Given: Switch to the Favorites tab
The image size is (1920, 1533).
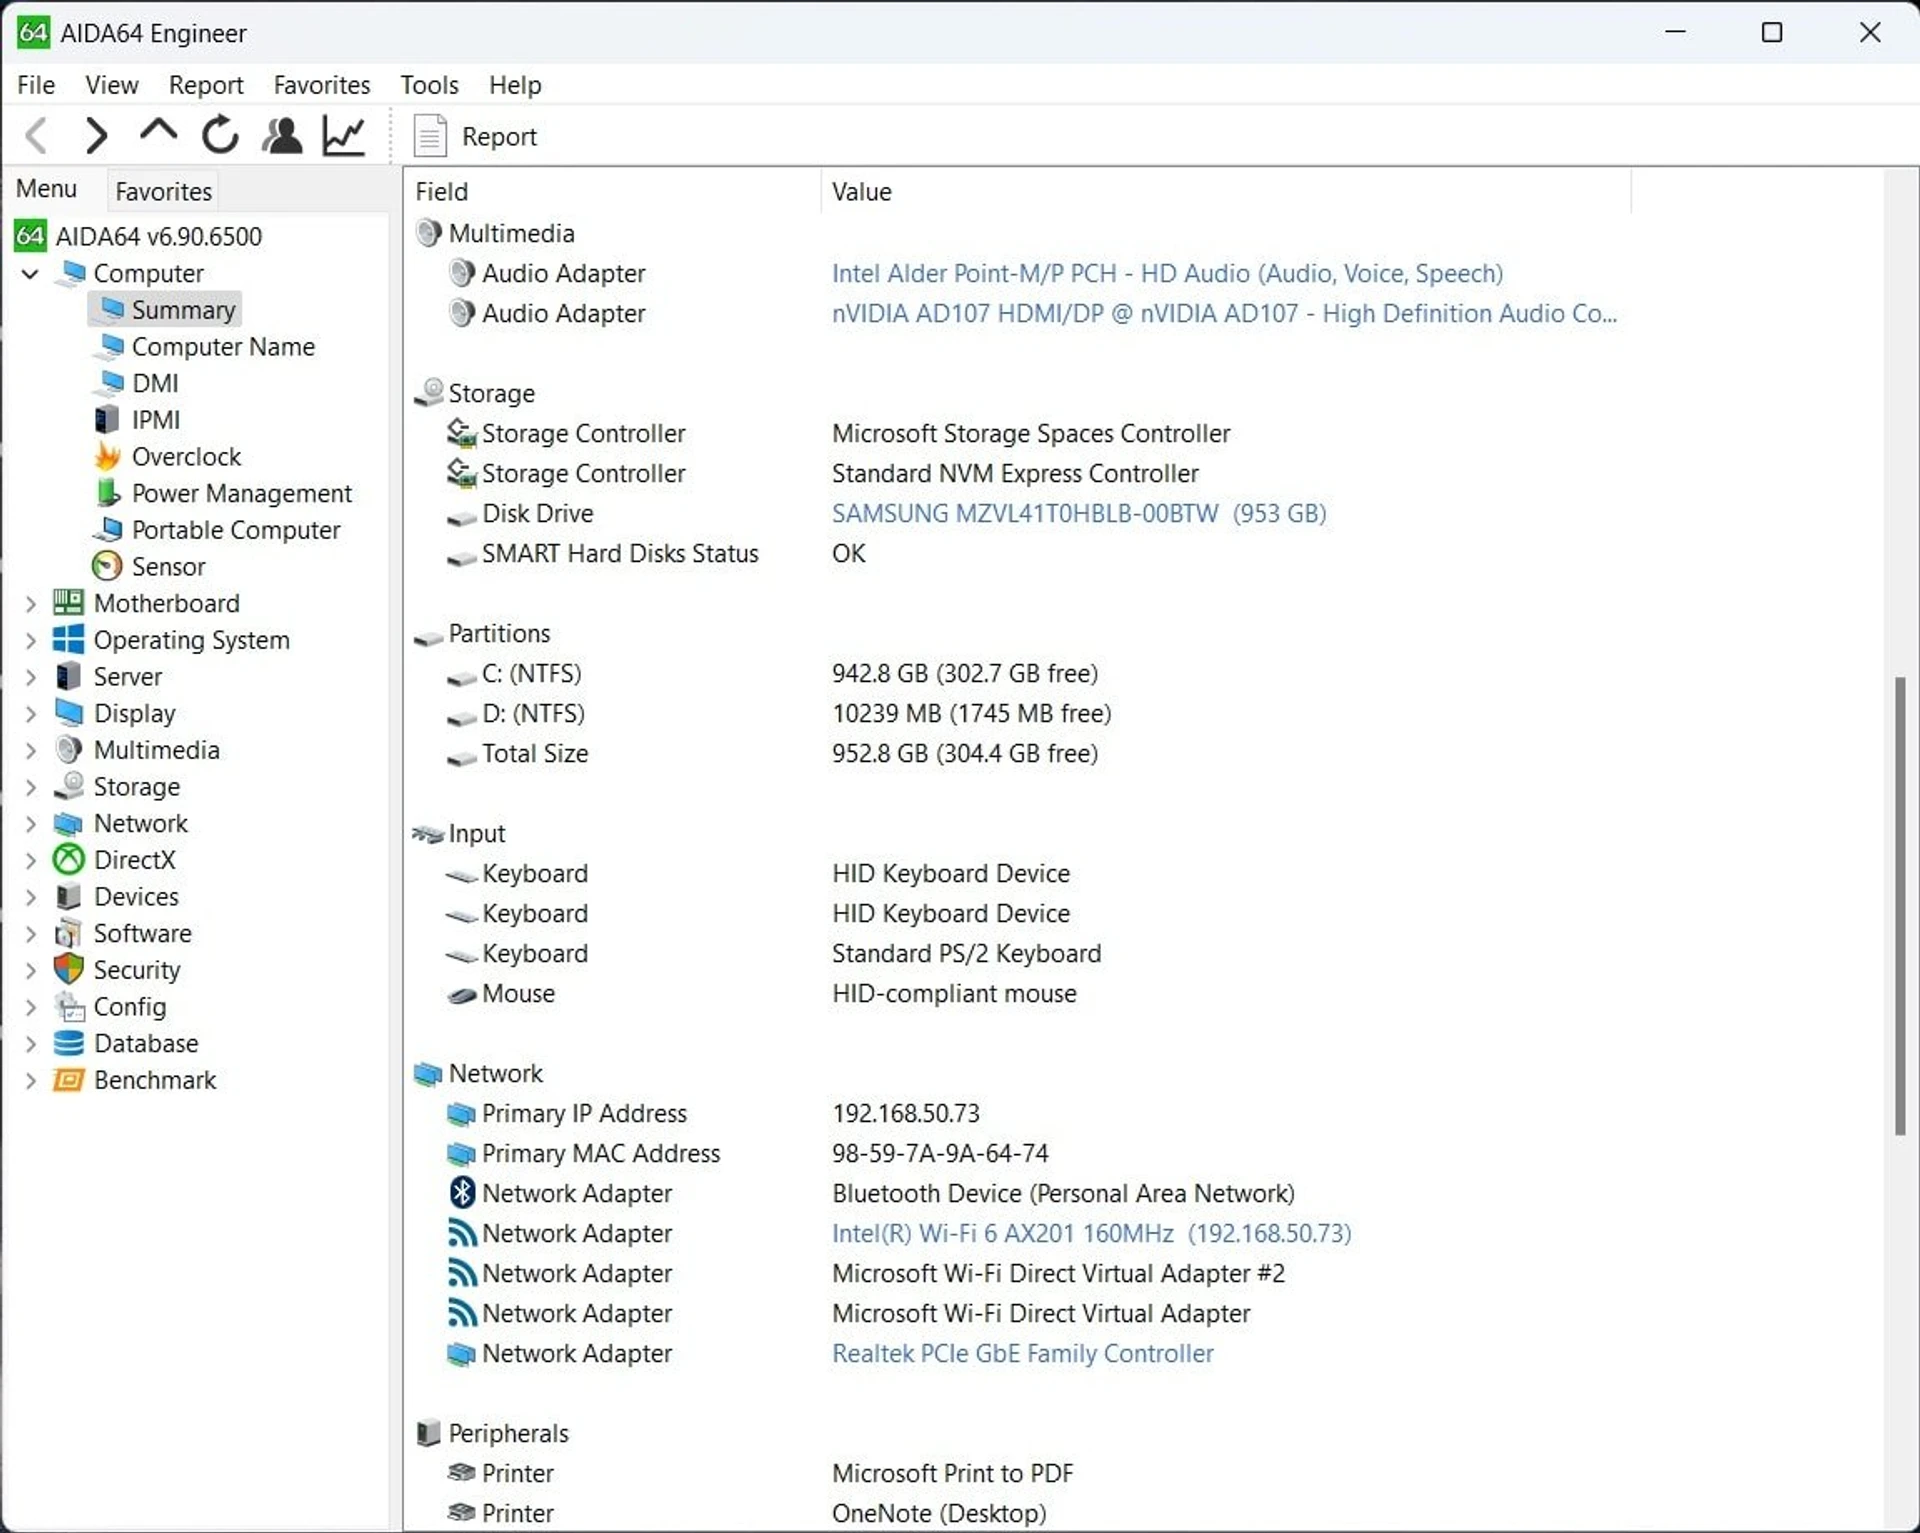Looking at the screenshot, I should (x=163, y=191).
